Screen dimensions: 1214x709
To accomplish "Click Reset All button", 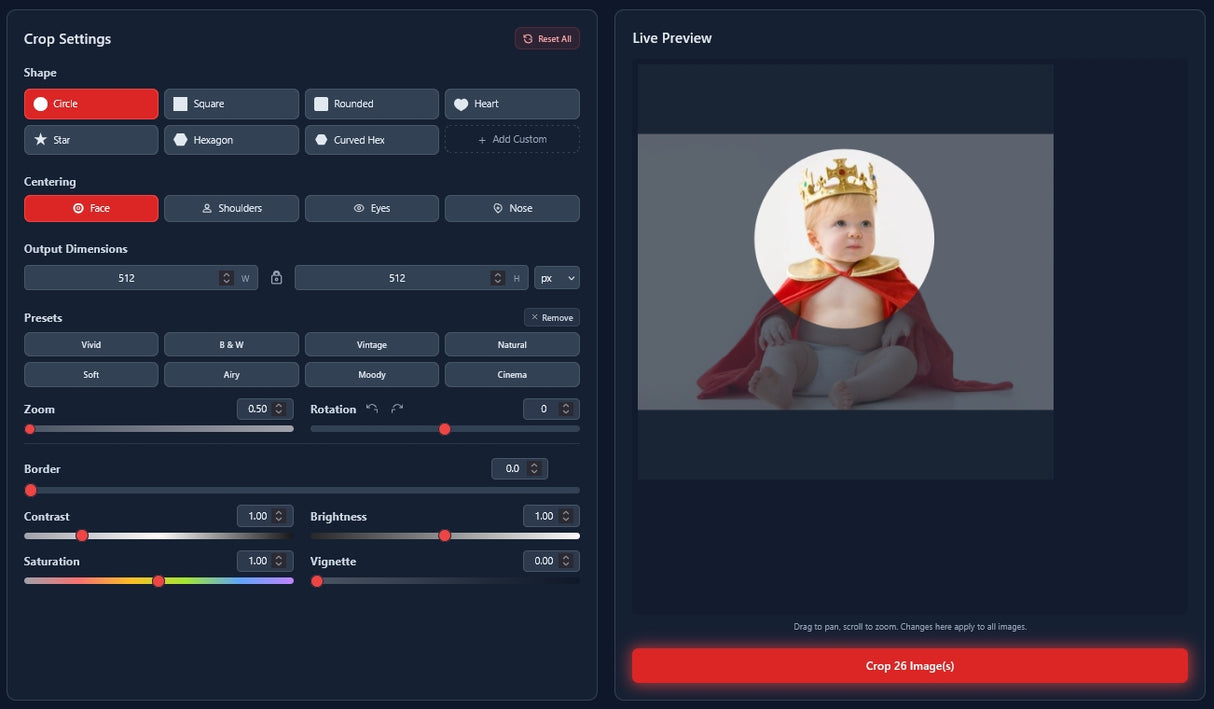I will point(547,39).
